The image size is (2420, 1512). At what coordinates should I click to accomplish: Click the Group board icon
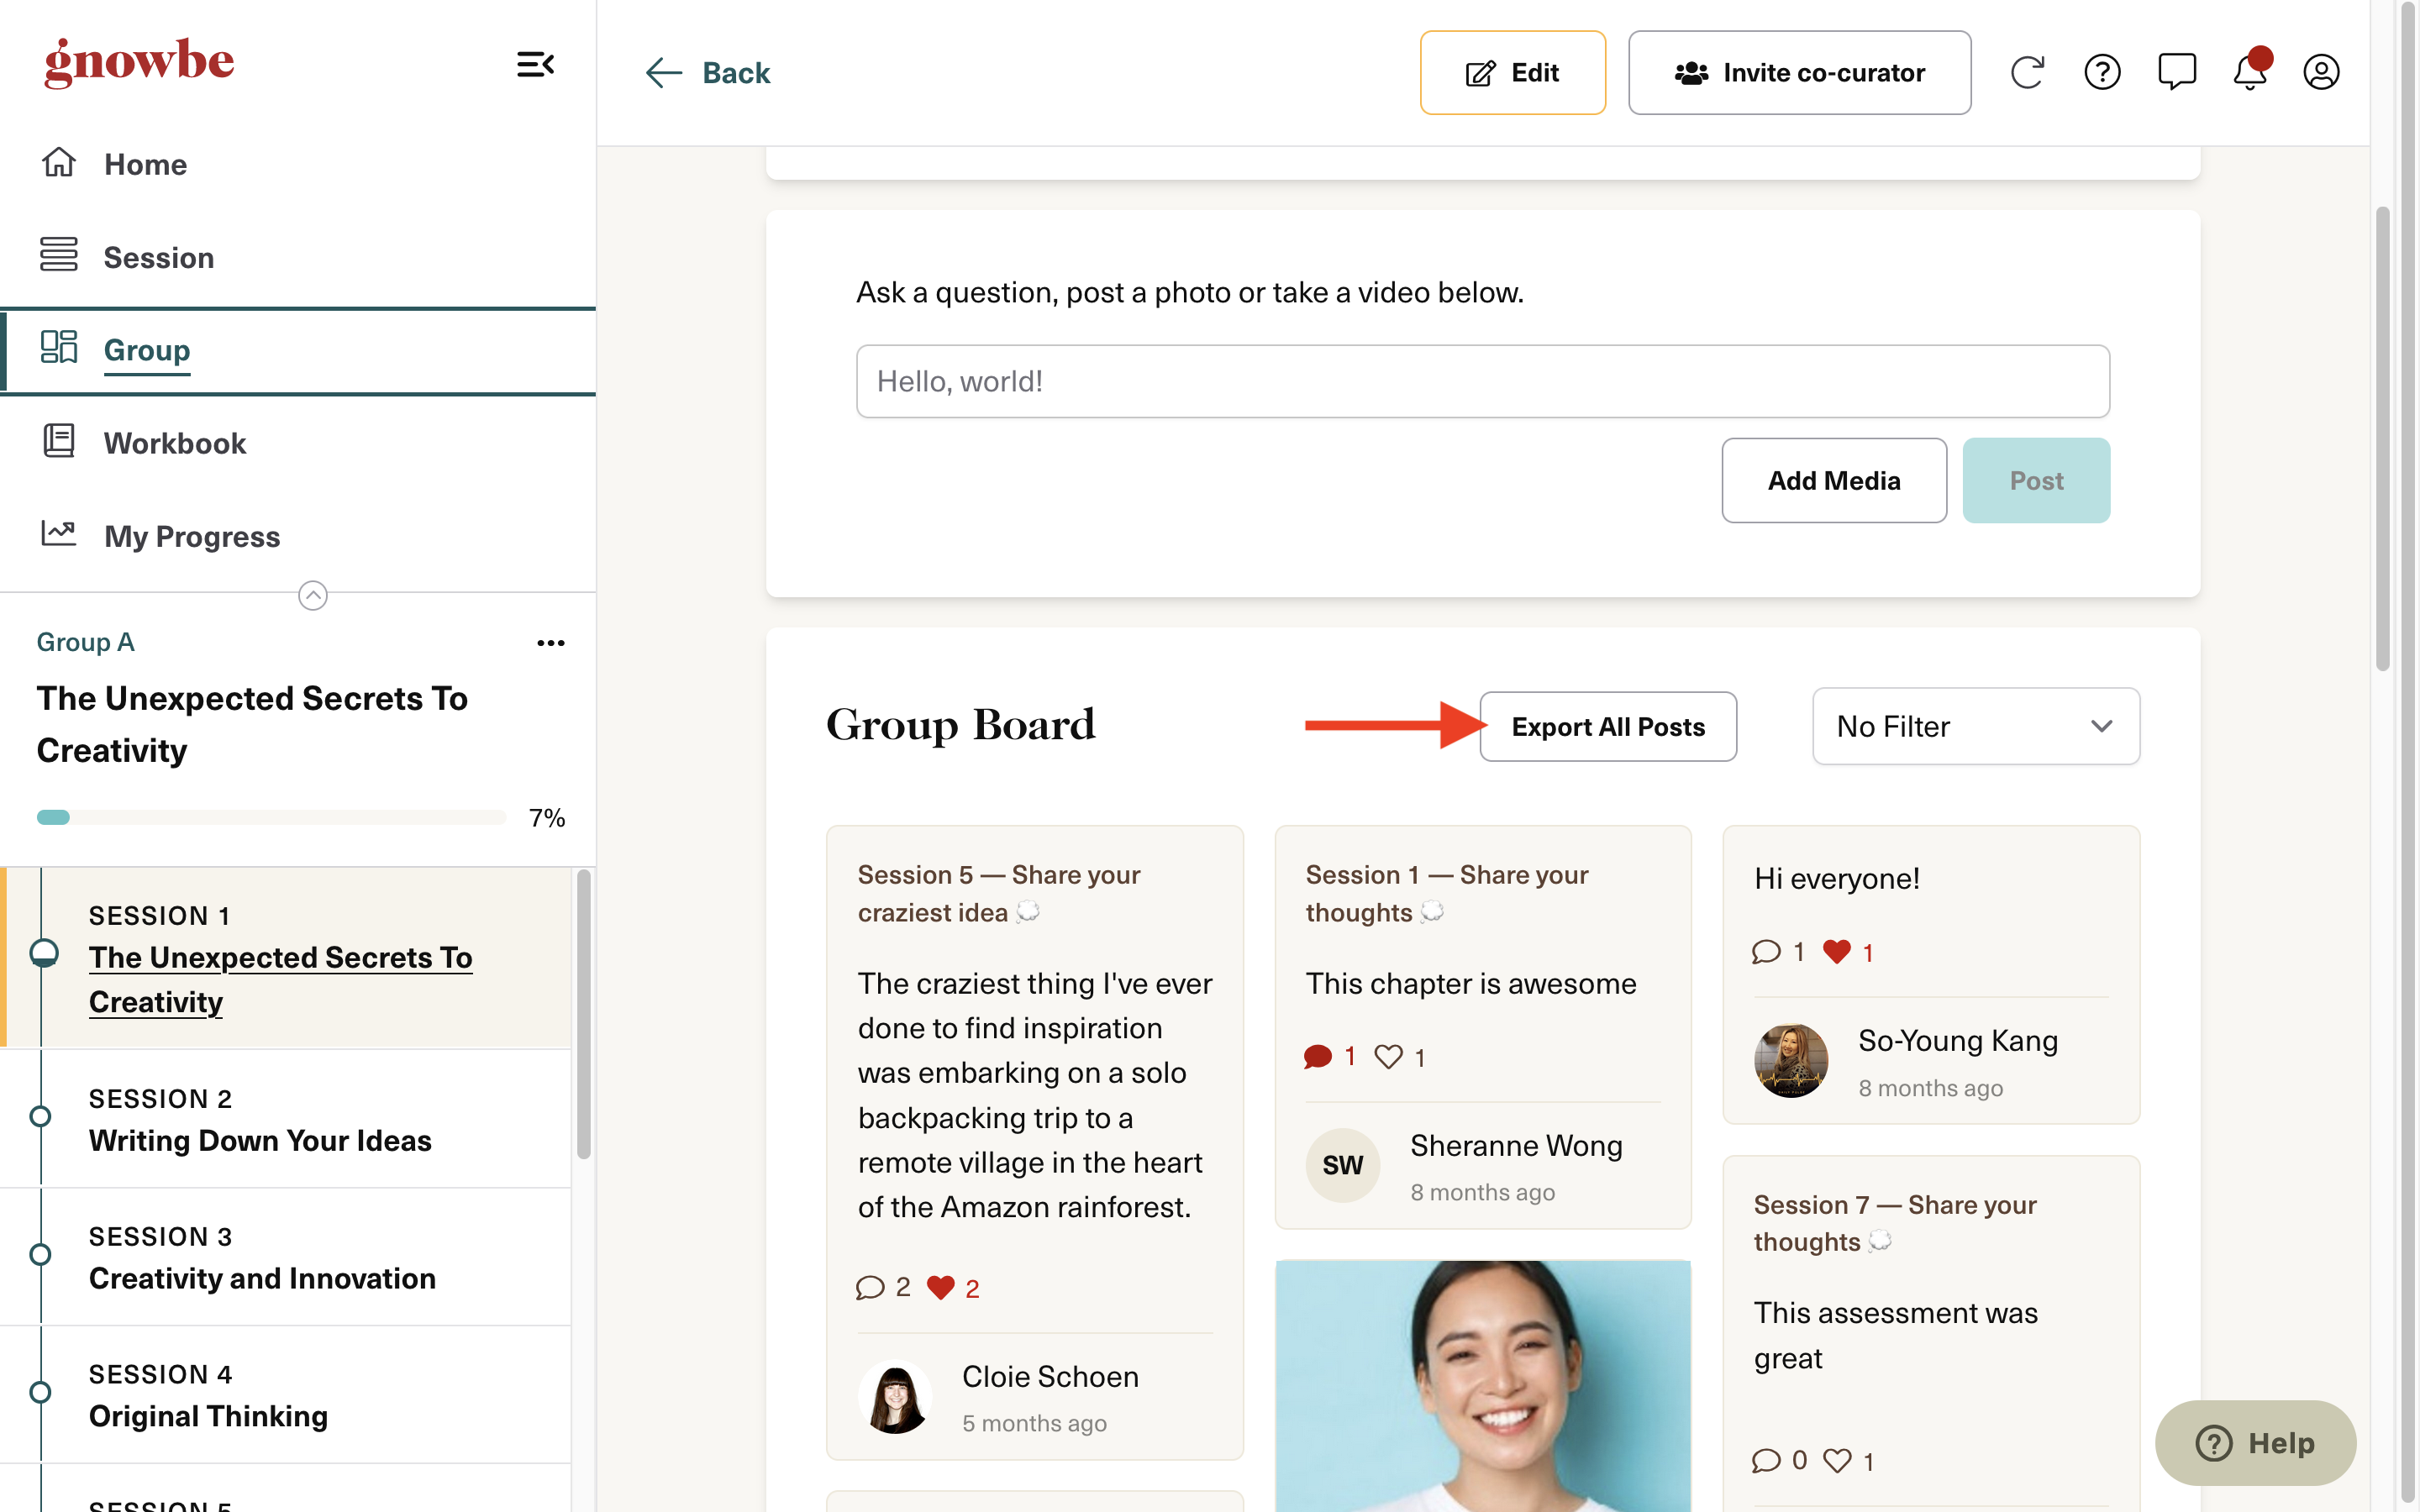pos(58,347)
